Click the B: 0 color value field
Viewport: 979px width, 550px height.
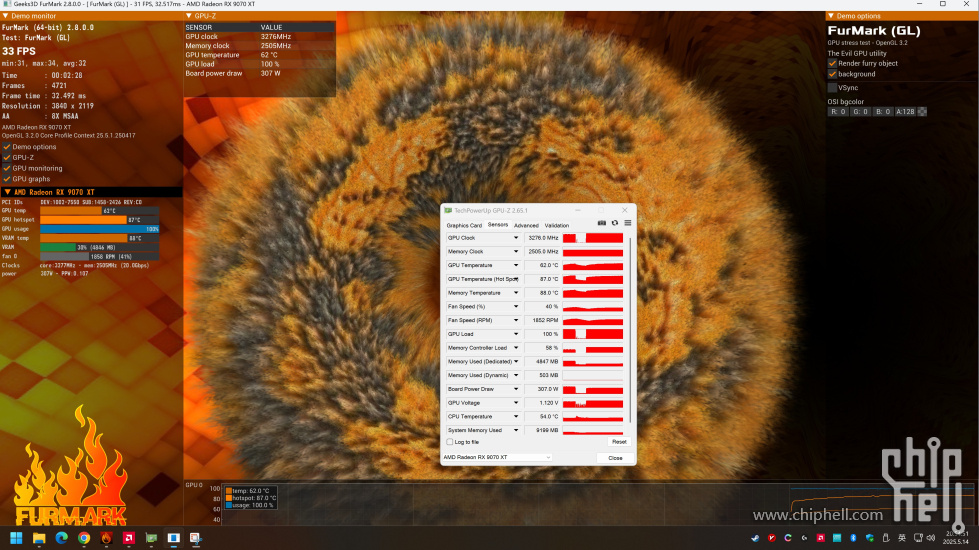tap(883, 112)
